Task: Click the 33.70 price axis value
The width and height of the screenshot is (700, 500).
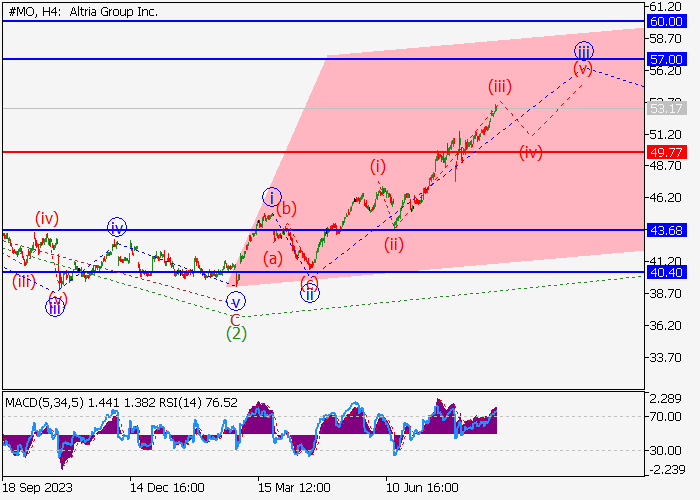Action: pos(665,358)
